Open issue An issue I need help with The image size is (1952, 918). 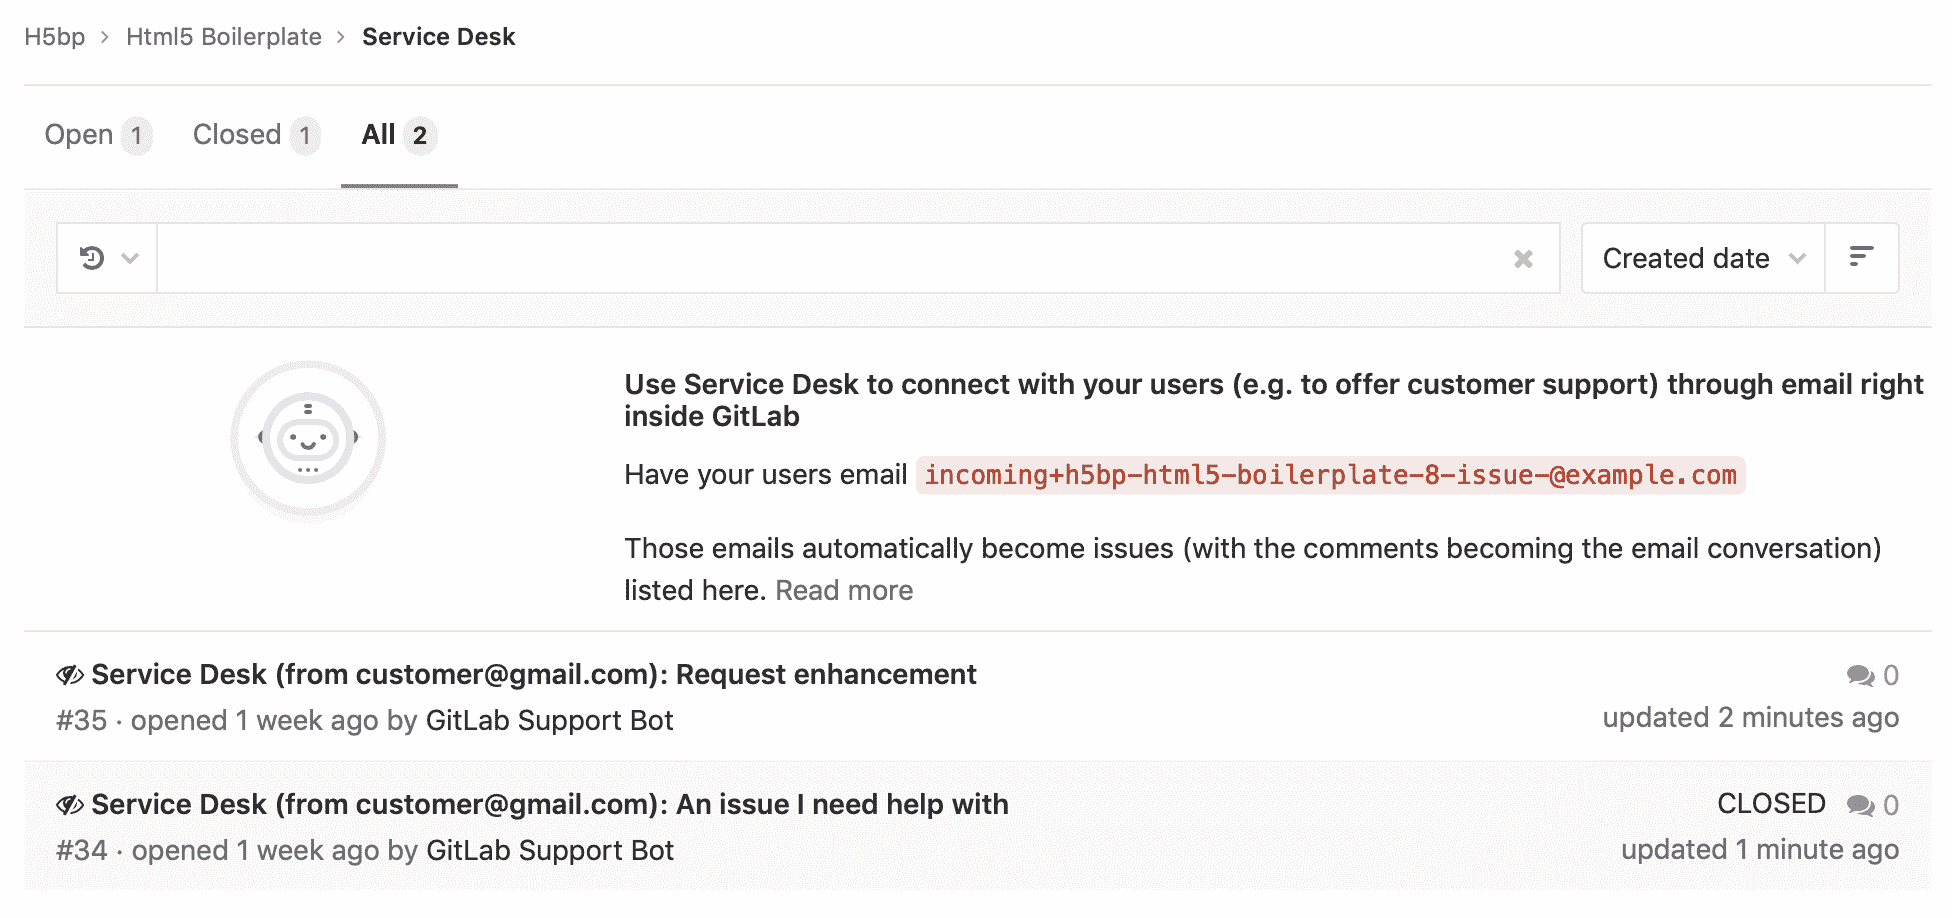pyautogui.click(x=549, y=804)
